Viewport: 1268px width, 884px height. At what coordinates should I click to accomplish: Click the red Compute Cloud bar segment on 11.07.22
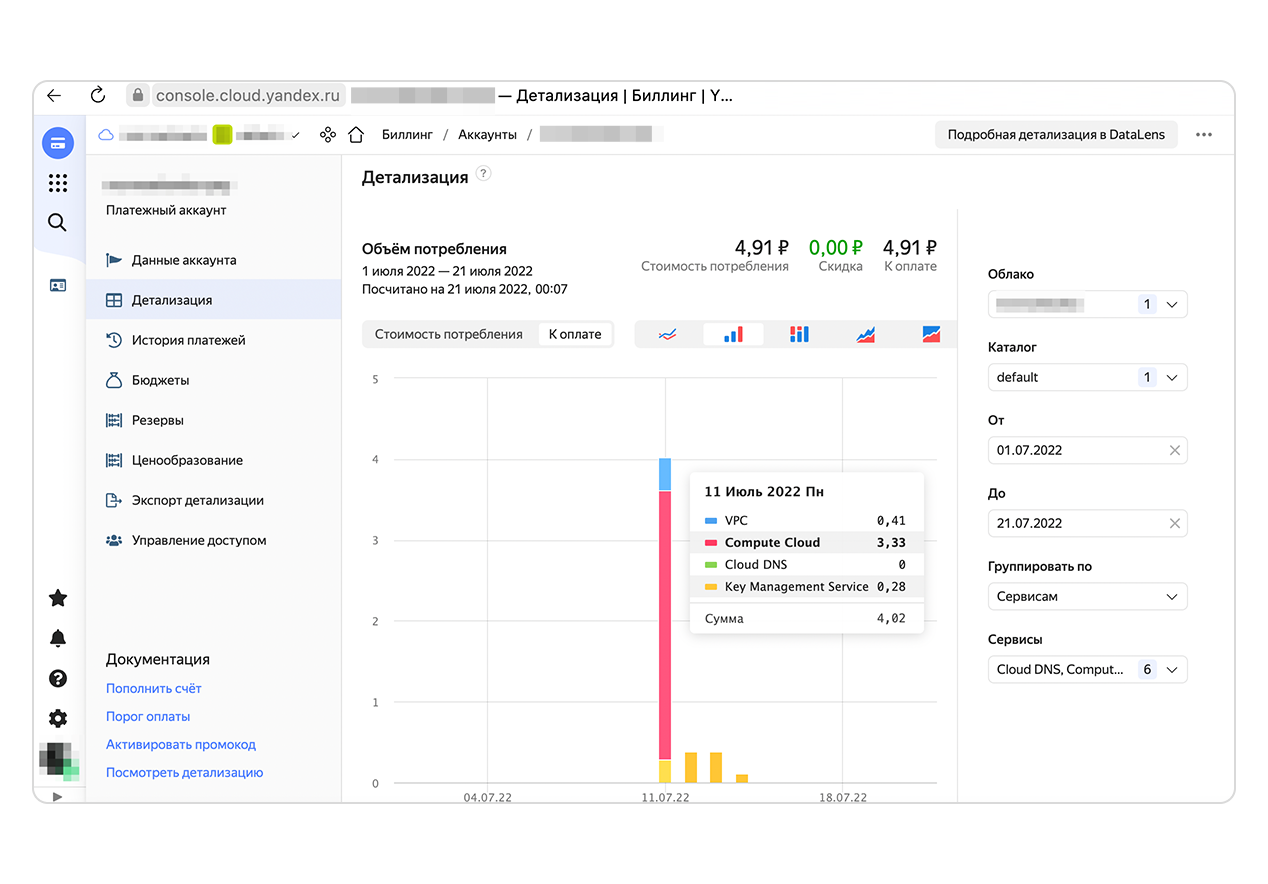(665, 625)
